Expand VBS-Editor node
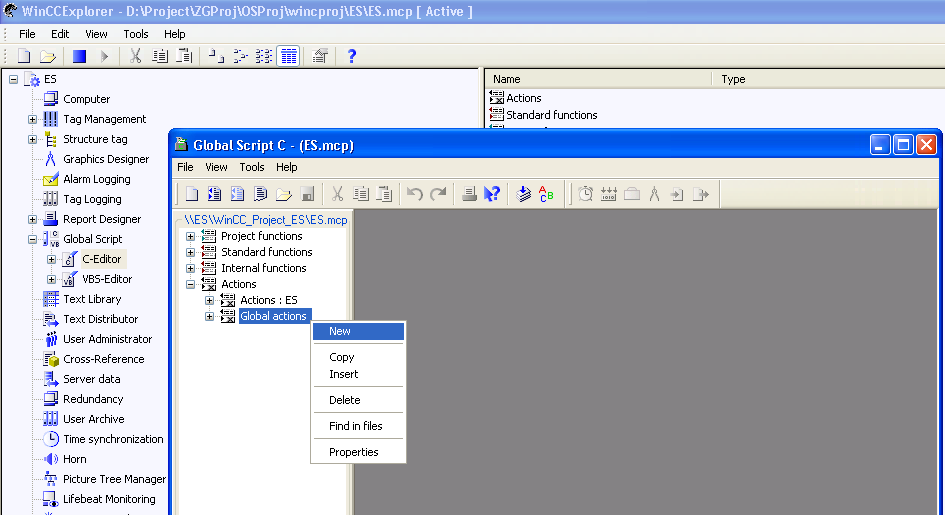The image size is (945, 515). pos(52,279)
